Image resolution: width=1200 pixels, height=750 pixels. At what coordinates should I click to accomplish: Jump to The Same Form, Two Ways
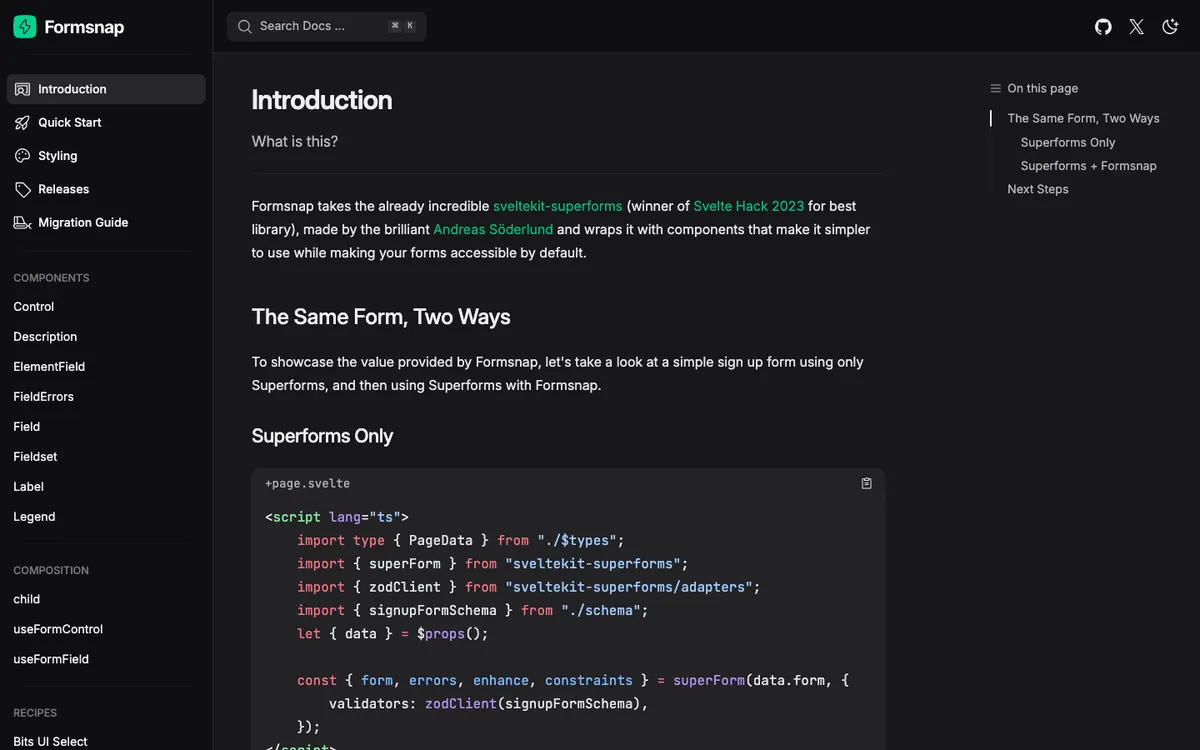point(1083,118)
